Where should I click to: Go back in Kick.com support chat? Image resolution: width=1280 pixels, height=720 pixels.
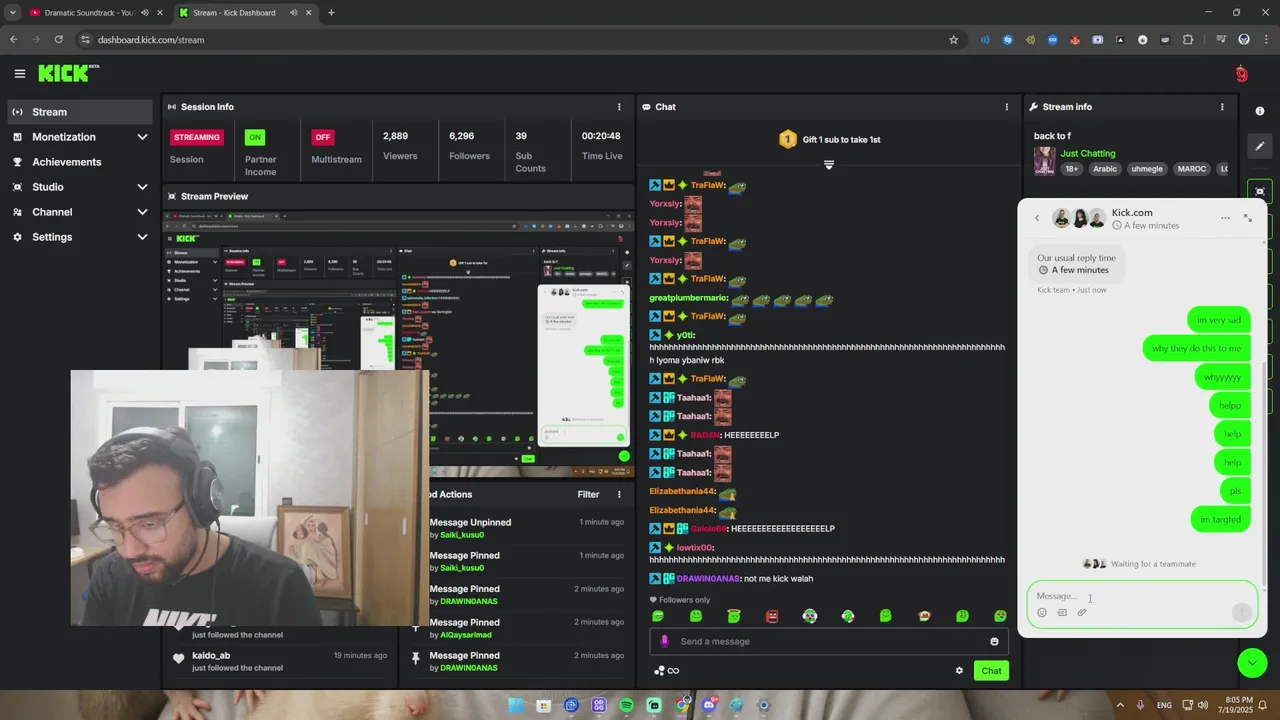(x=1037, y=218)
